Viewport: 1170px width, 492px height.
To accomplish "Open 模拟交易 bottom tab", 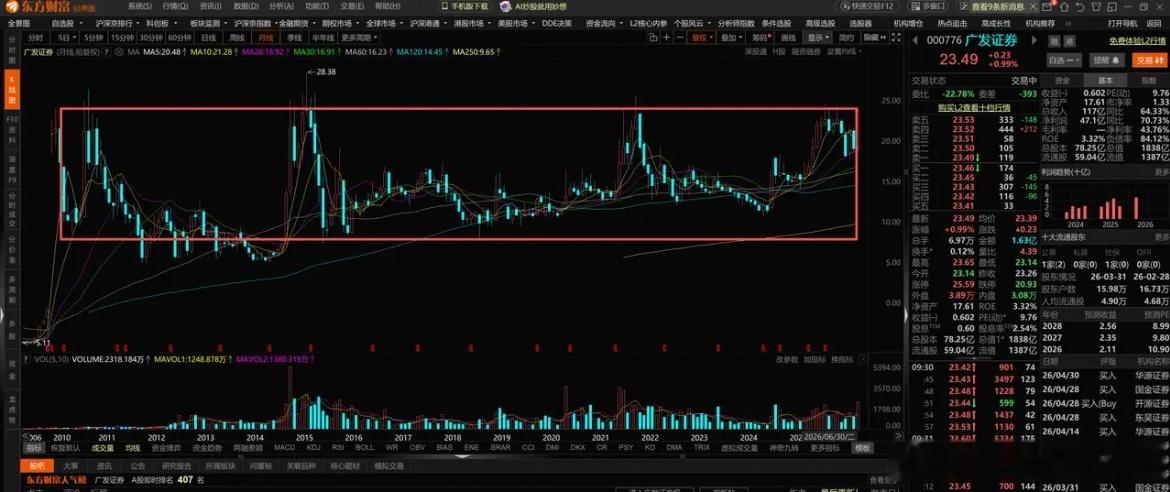I will [x=388, y=466].
